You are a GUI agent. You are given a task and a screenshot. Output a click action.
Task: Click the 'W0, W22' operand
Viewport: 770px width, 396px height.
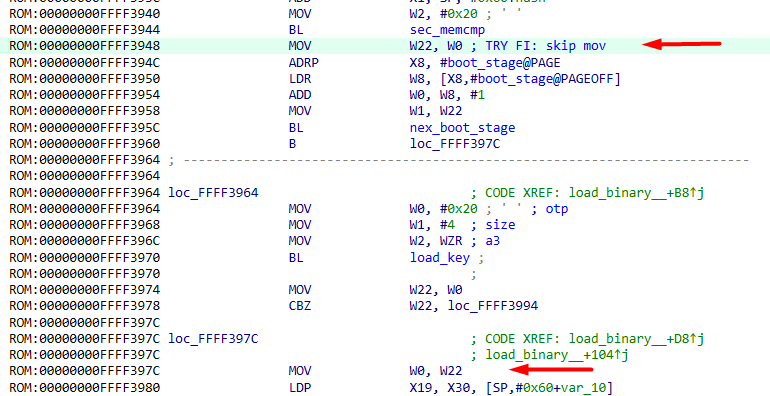[x=436, y=371]
